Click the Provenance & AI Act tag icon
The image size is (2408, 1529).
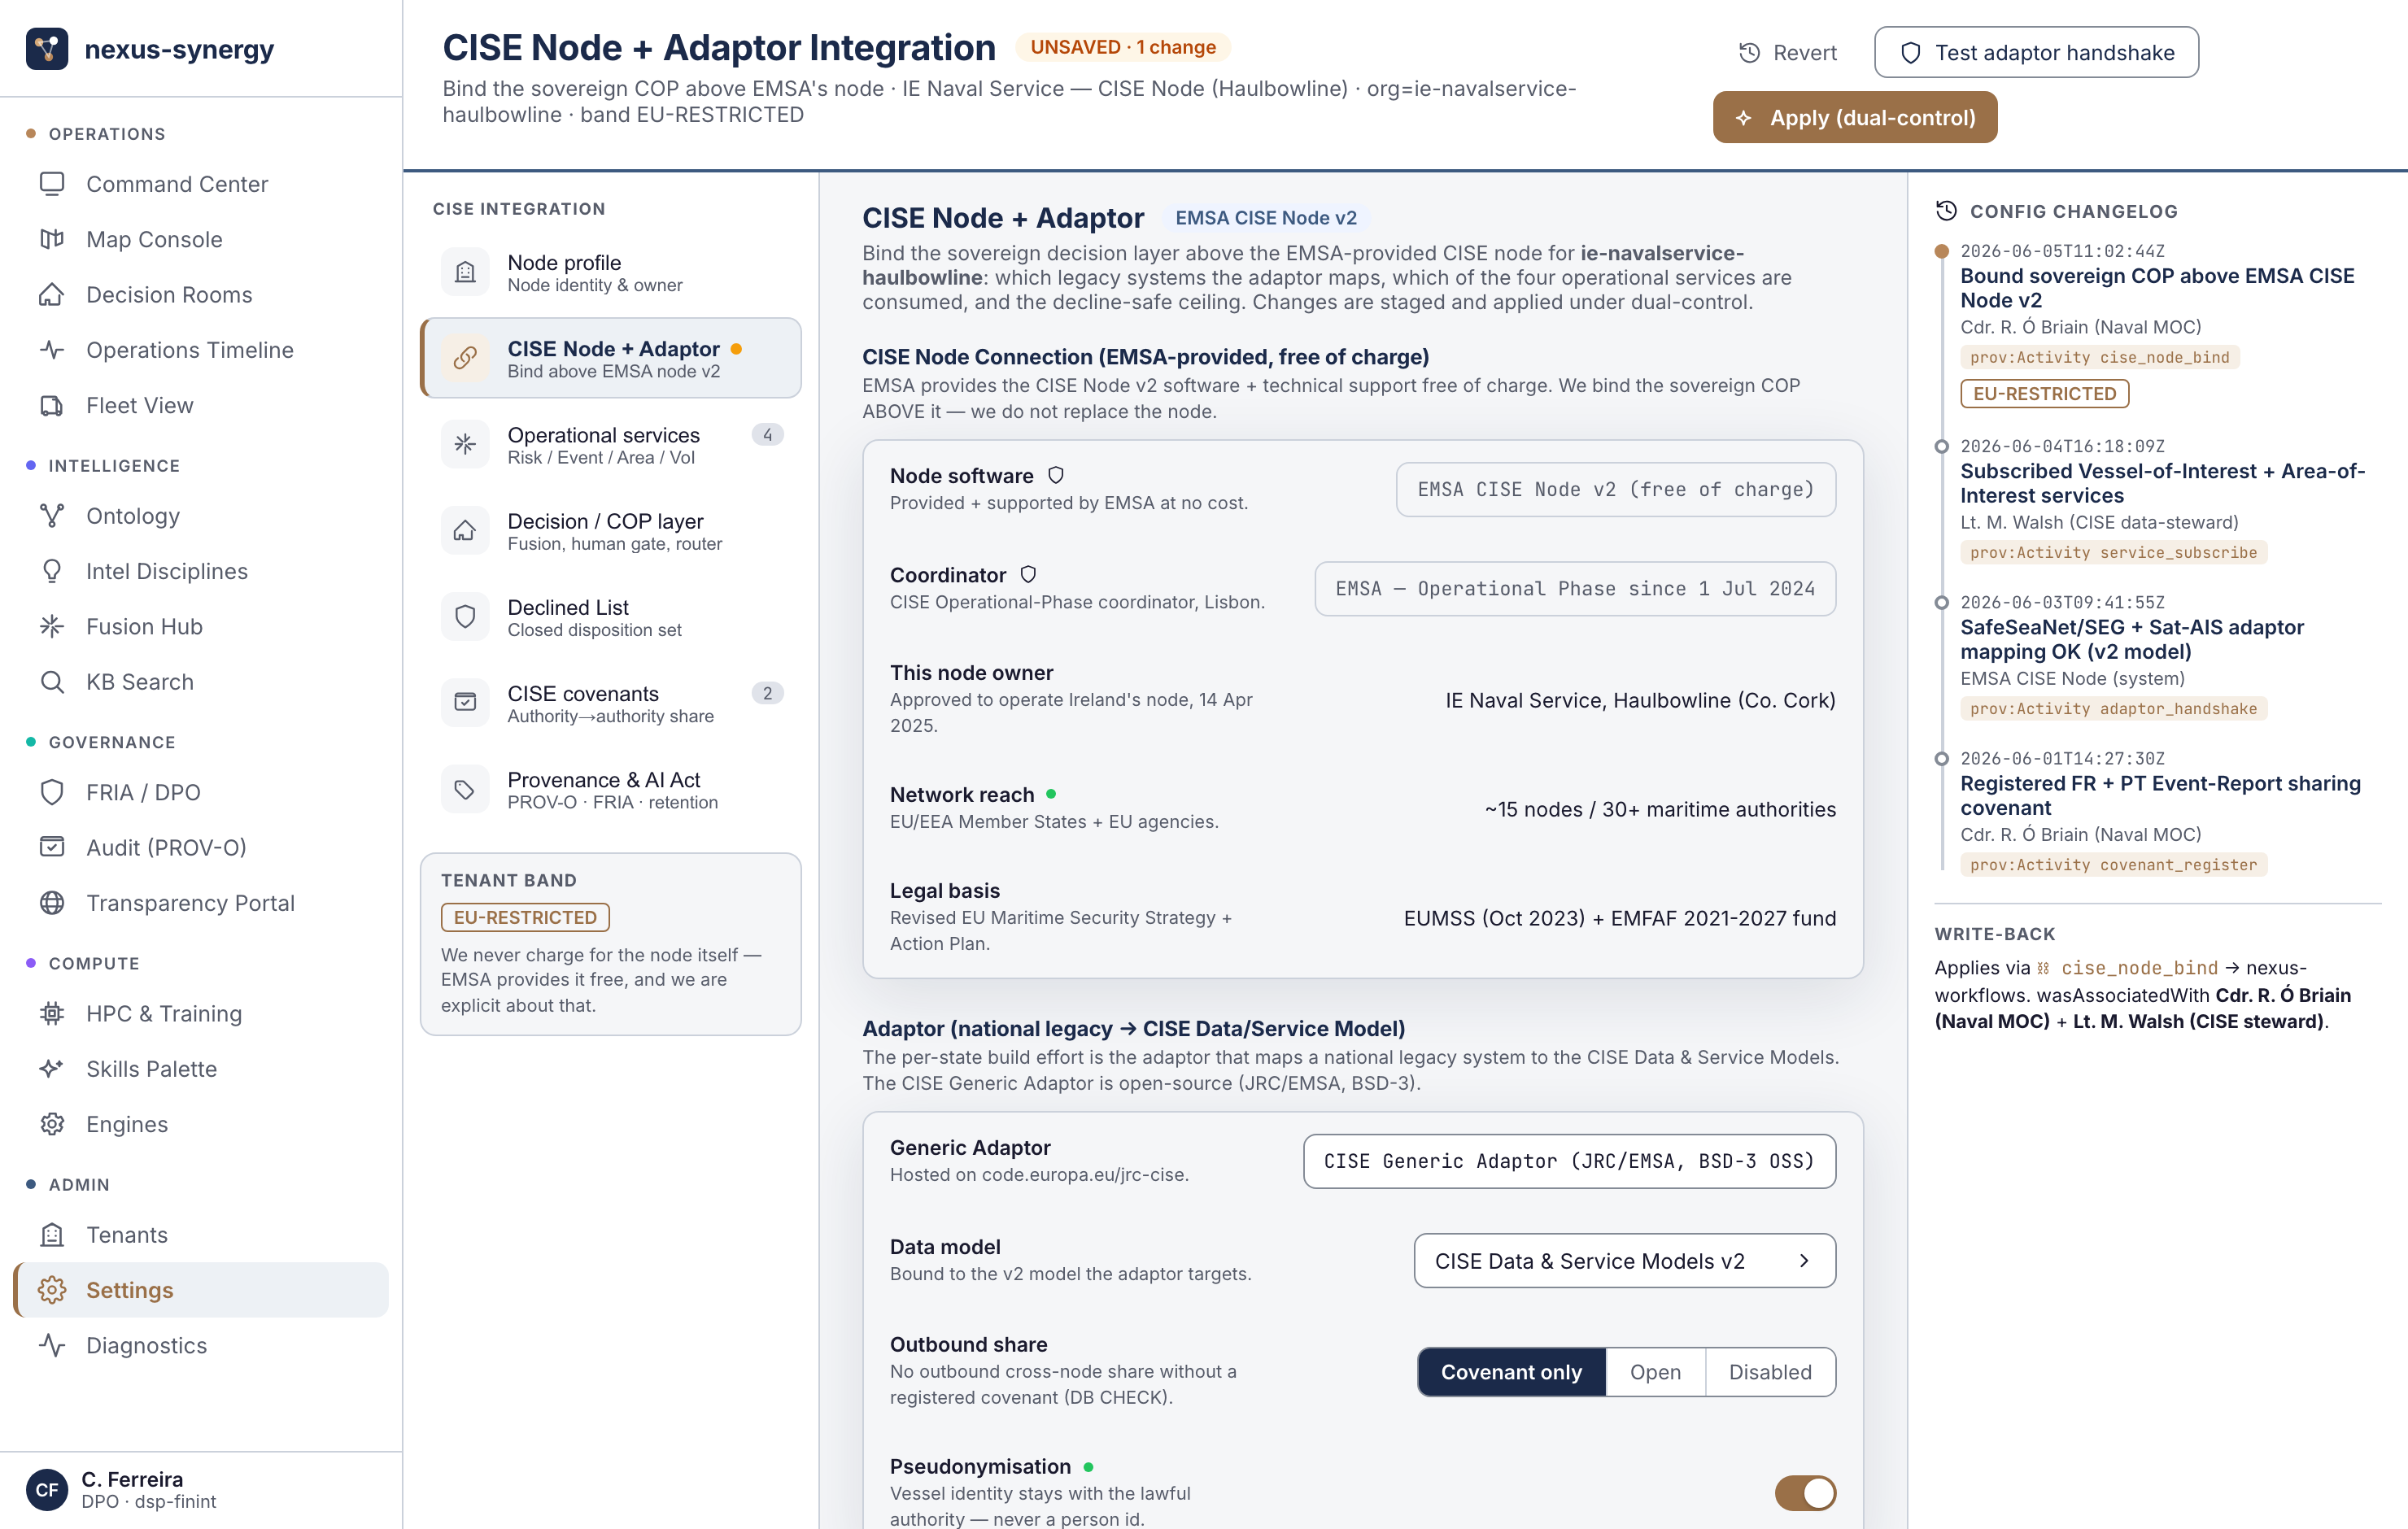coord(465,789)
